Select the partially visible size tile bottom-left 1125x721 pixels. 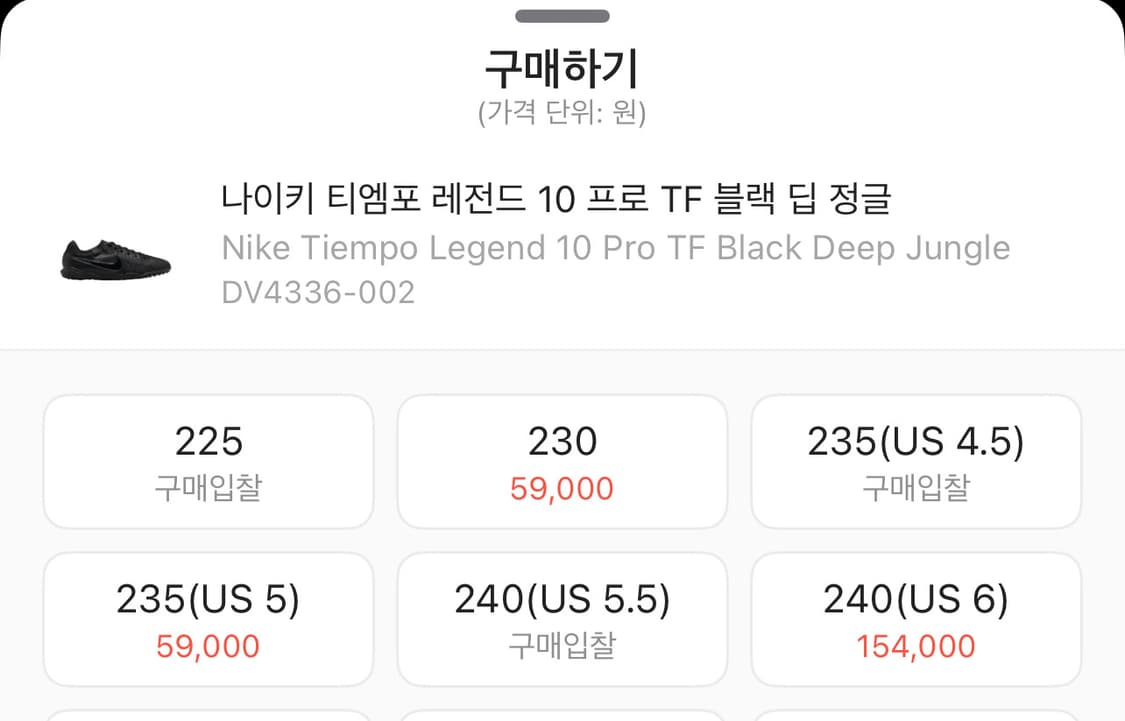tap(207, 715)
